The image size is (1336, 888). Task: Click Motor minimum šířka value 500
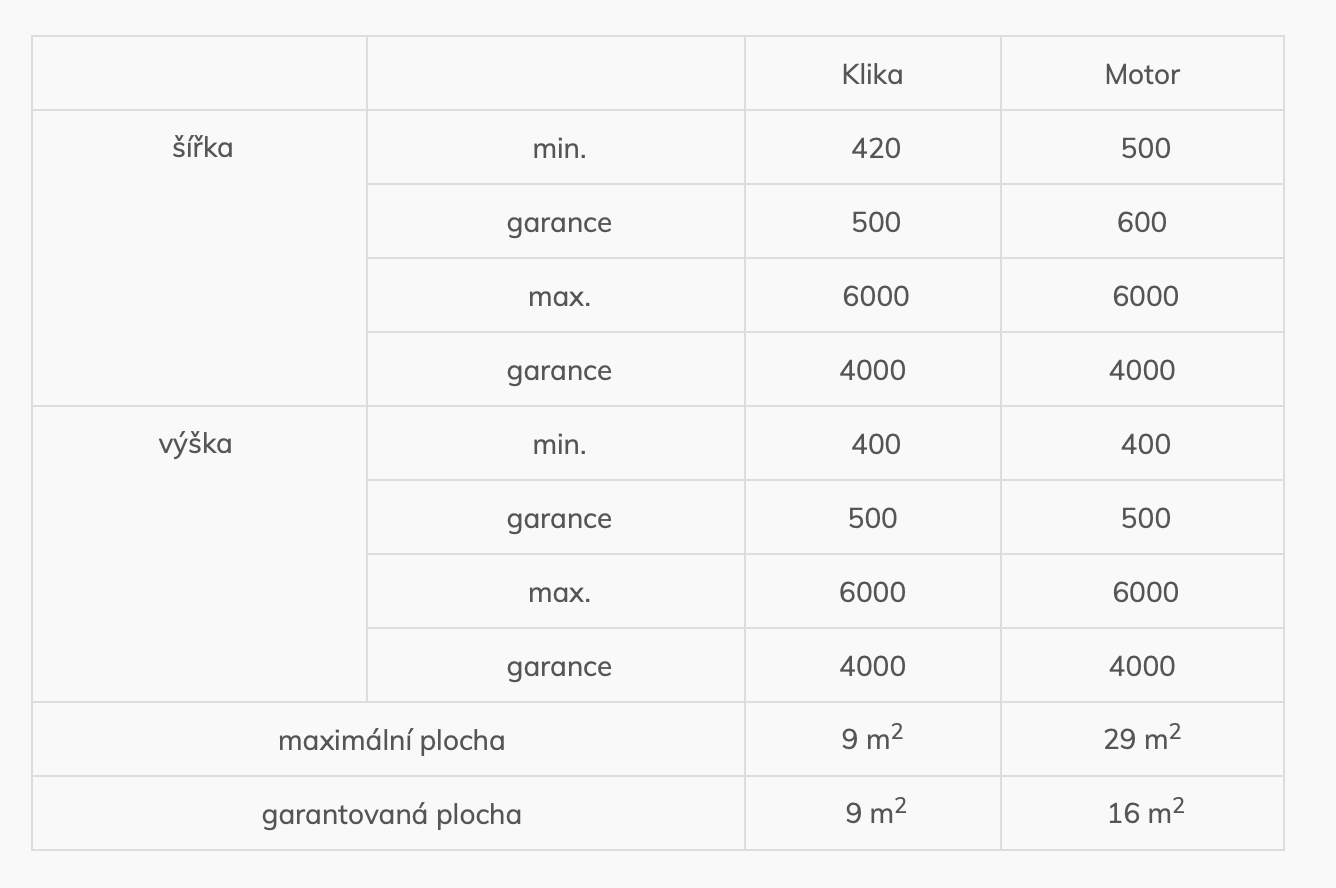click(1146, 148)
